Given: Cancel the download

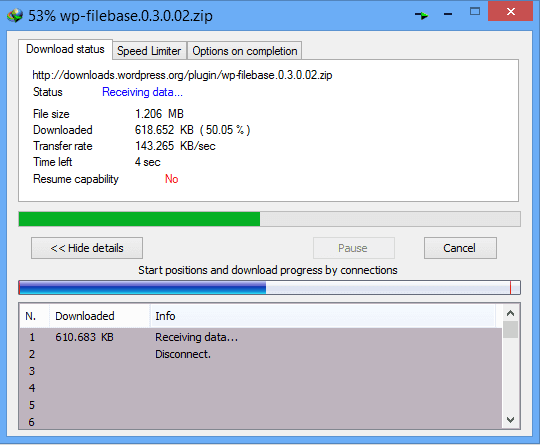Looking at the screenshot, I should pyautogui.click(x=460, y=248).
